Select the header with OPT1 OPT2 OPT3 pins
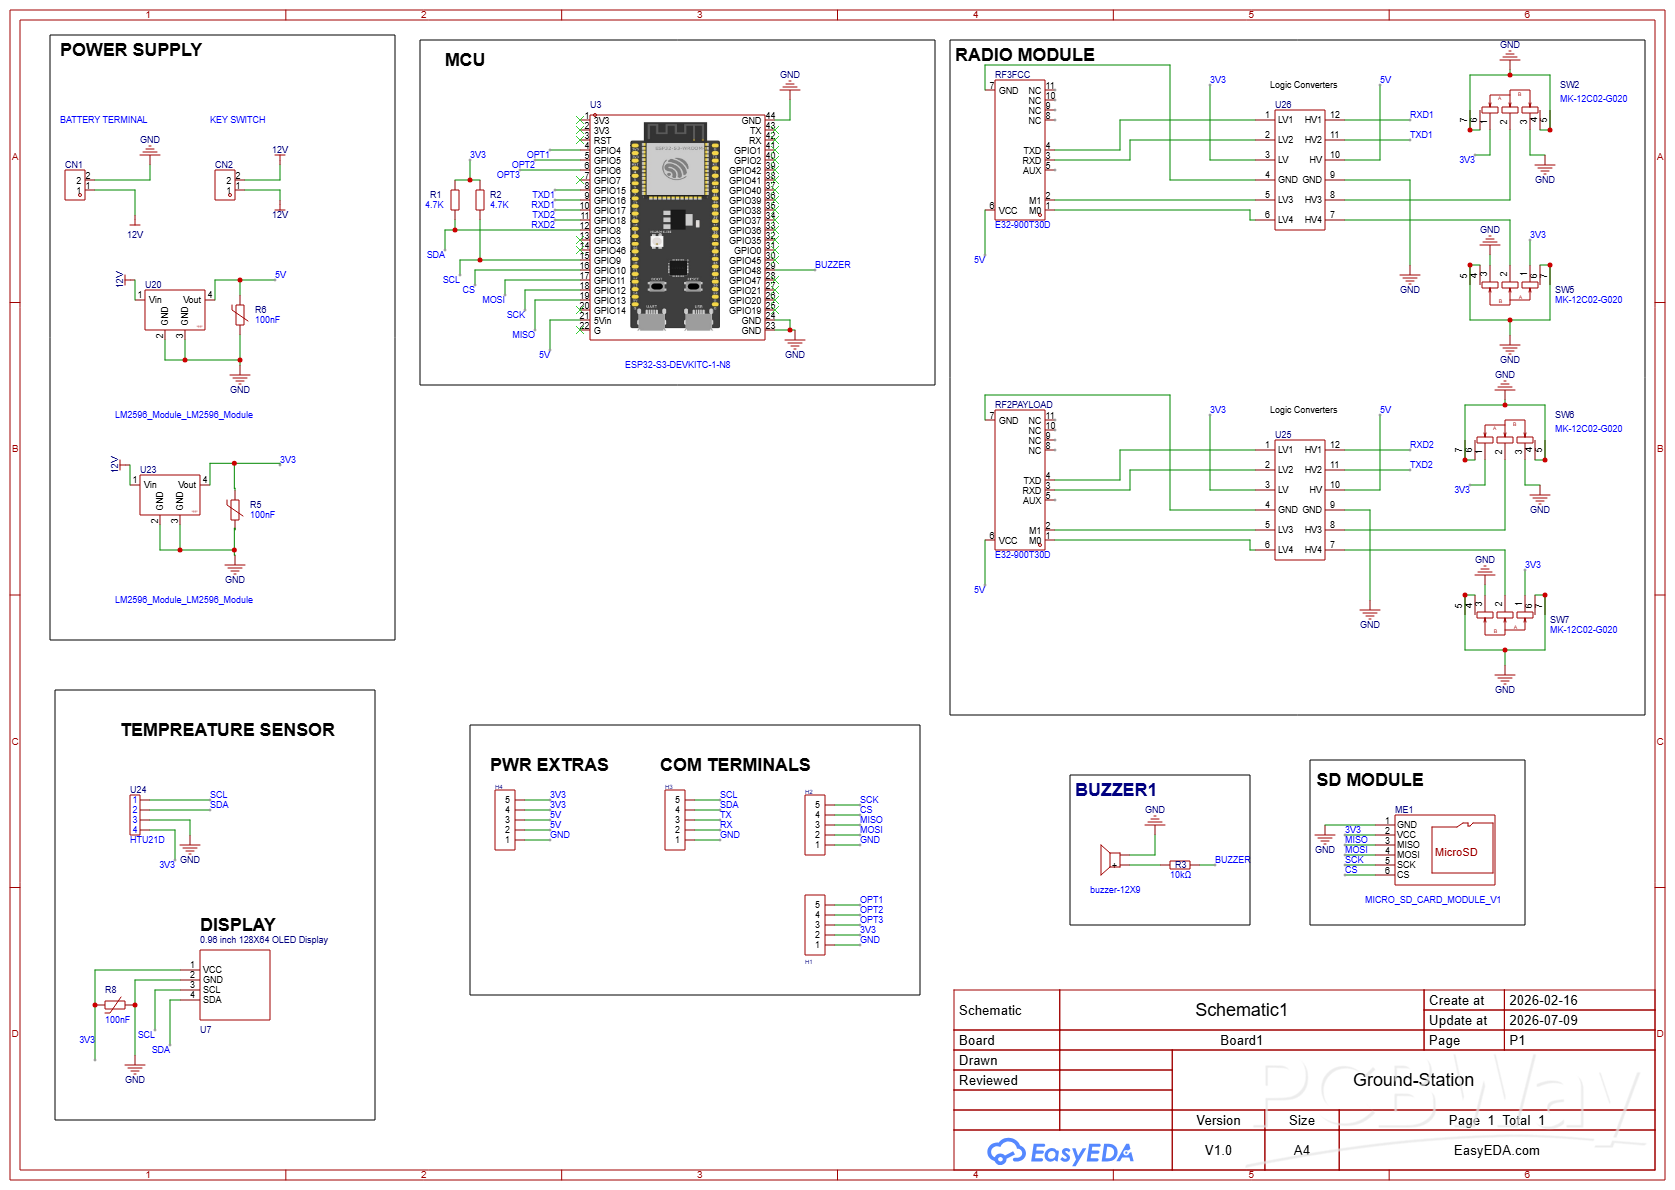The width and height of the screenshot is (1675, 1190). (815, 925)
